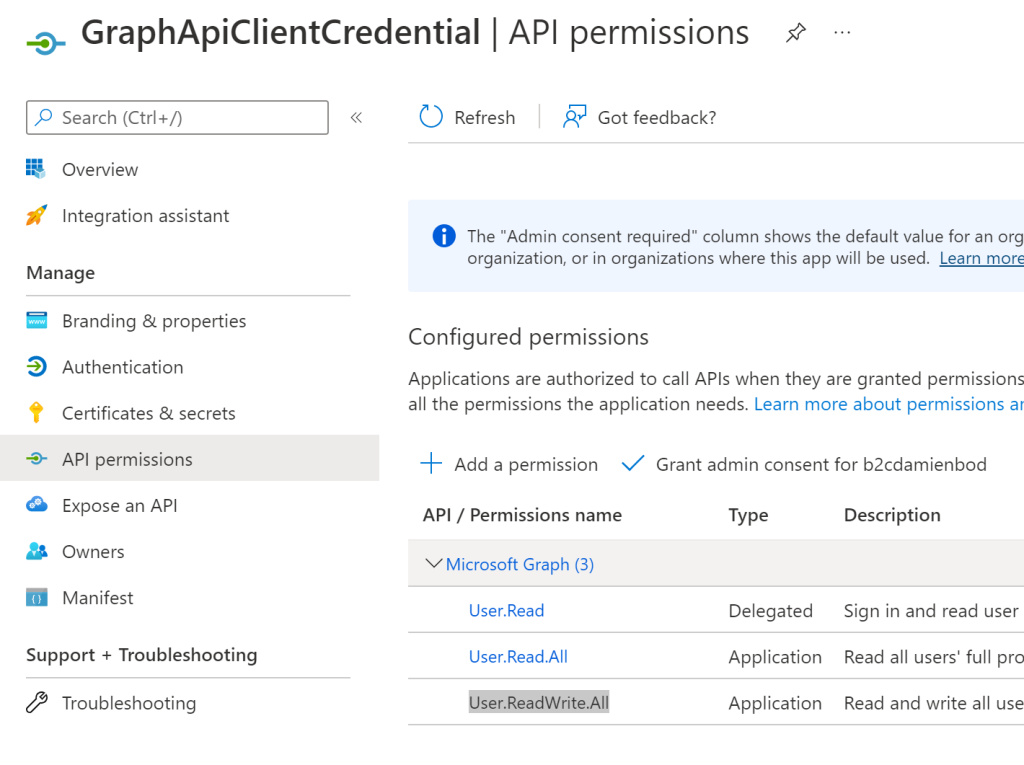The height and width of the screenshot is (765, 1024).
Task: Click the Integration assistant rocket icon
Action: tap(37, 215)
